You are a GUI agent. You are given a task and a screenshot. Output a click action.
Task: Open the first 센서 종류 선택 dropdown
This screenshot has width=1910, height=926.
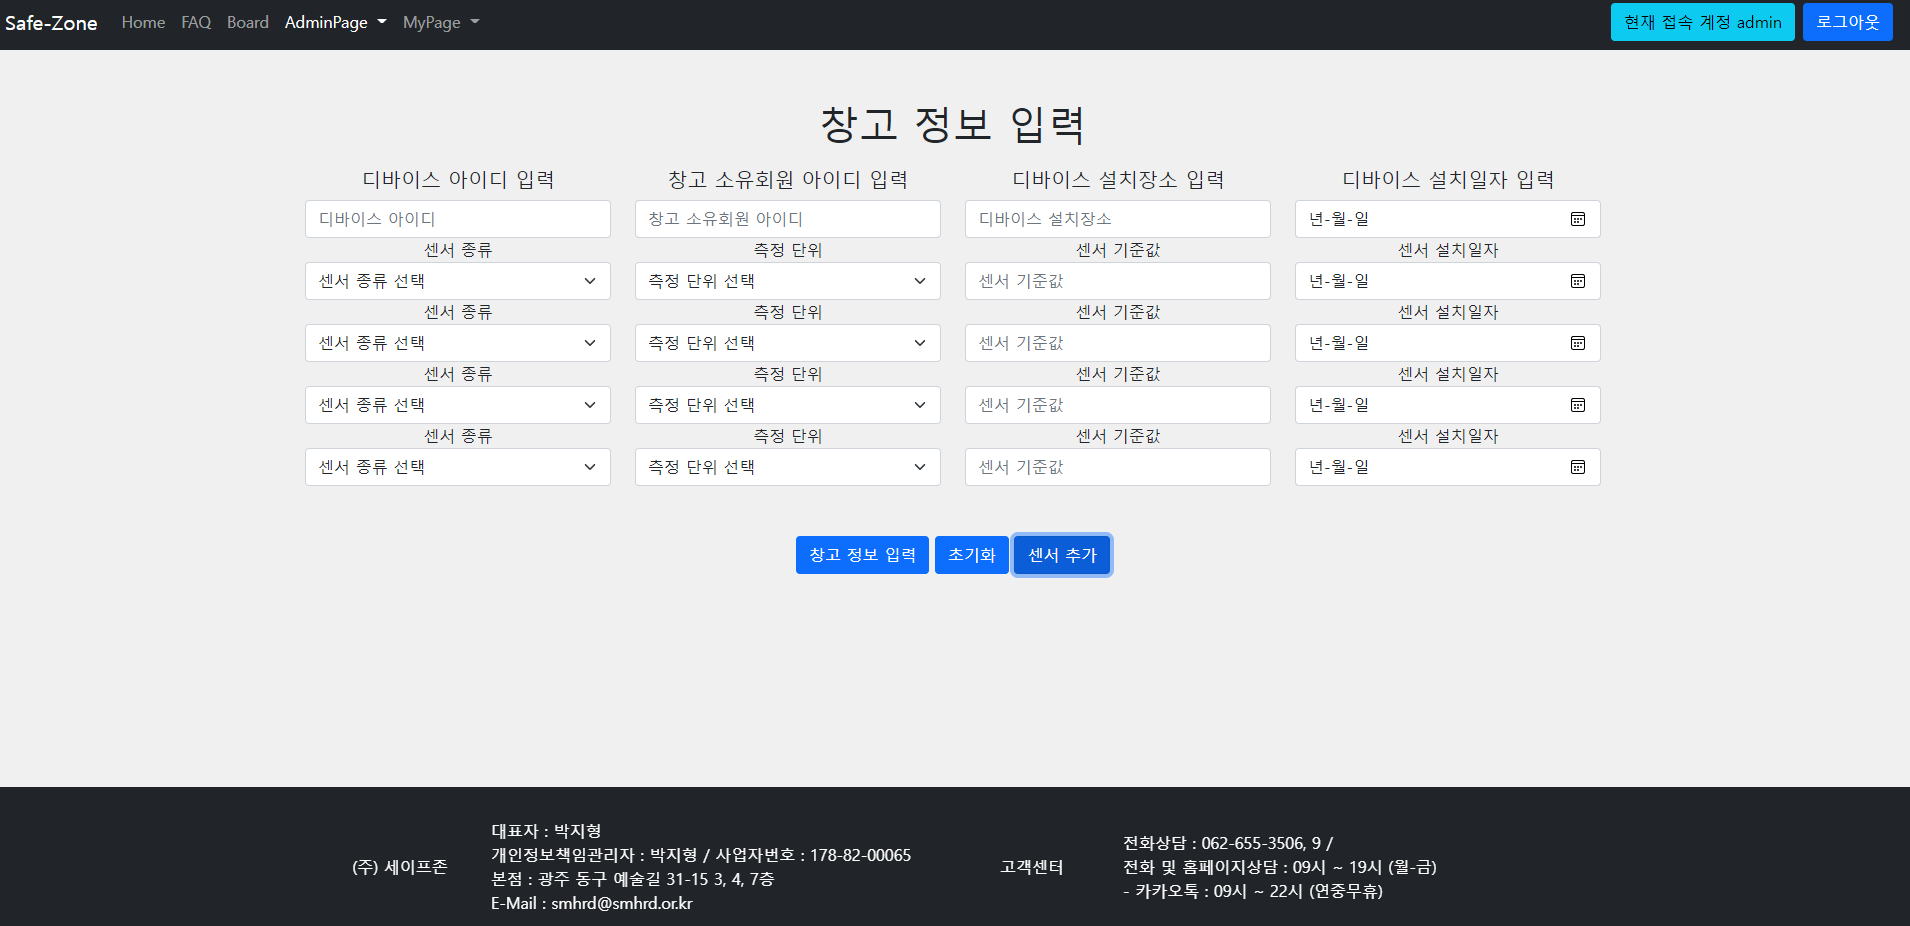pos(457,281)
